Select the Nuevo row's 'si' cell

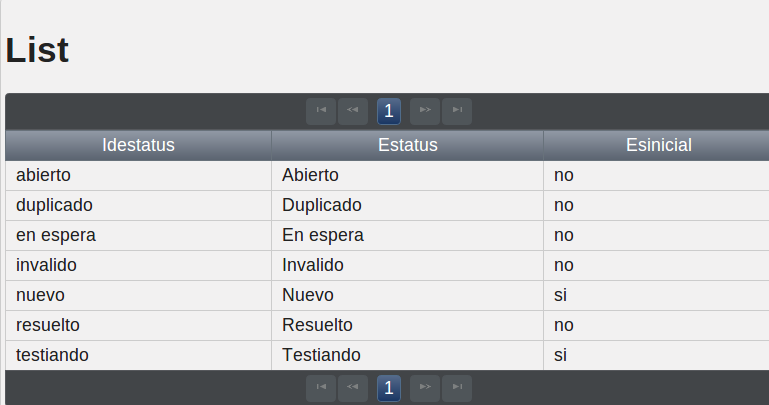pyautogui.click(x=656, y=295)
